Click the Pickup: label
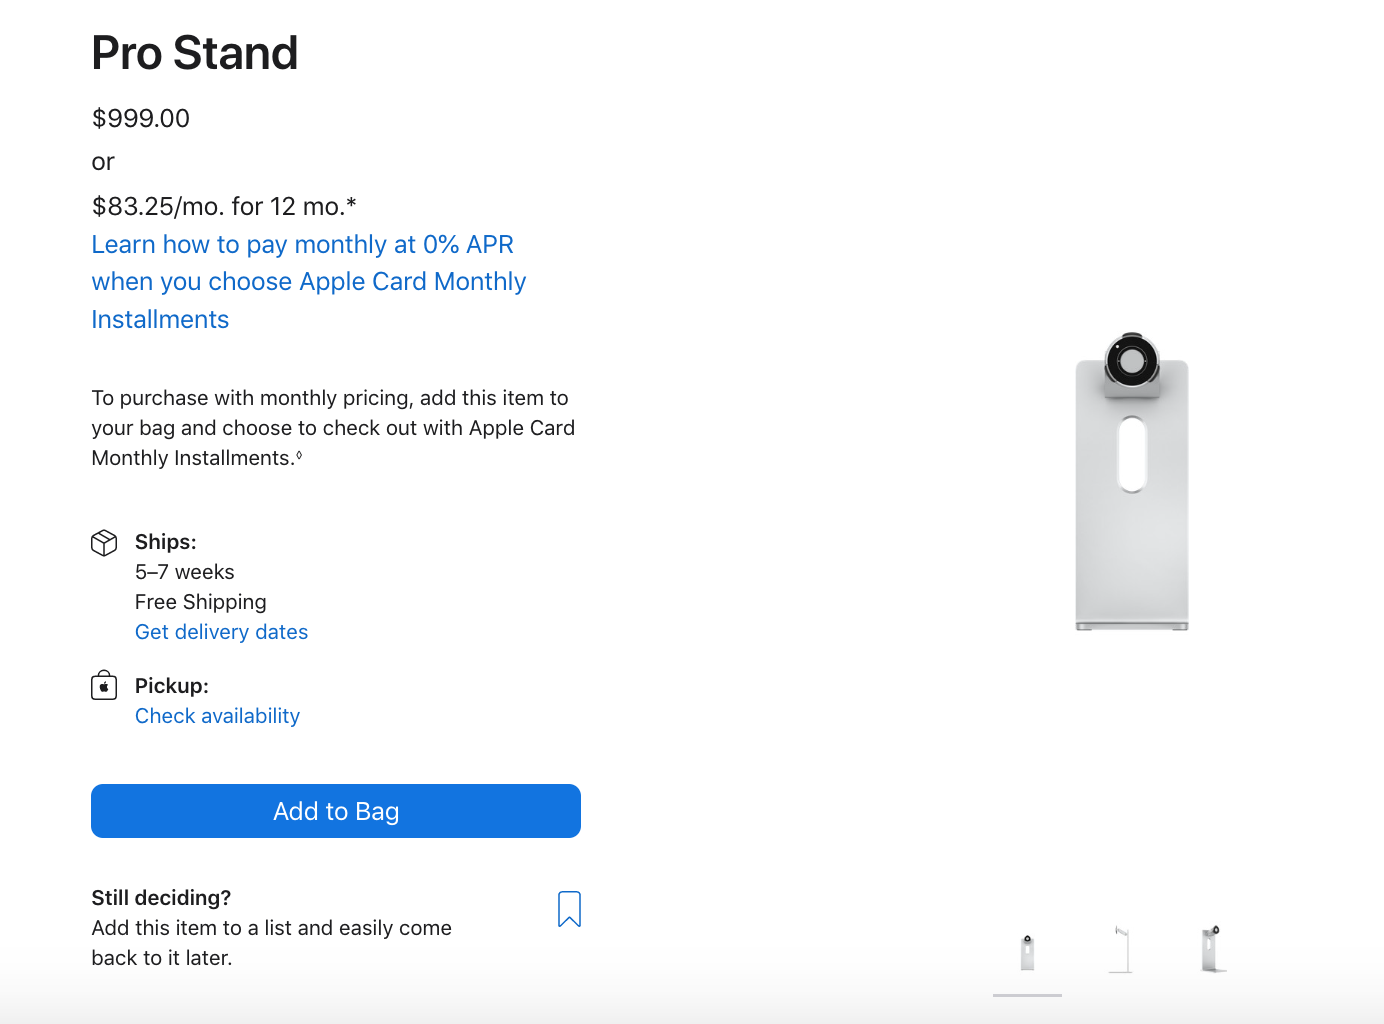Image resolution: width=1384 pixels, height=1024 pixels. (172, 686)
